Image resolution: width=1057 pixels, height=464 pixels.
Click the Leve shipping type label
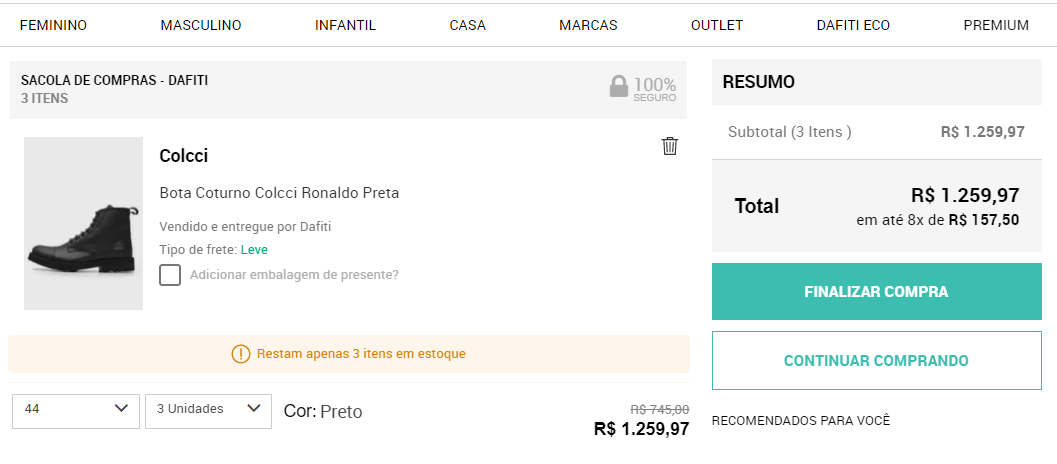coord(254,250)
